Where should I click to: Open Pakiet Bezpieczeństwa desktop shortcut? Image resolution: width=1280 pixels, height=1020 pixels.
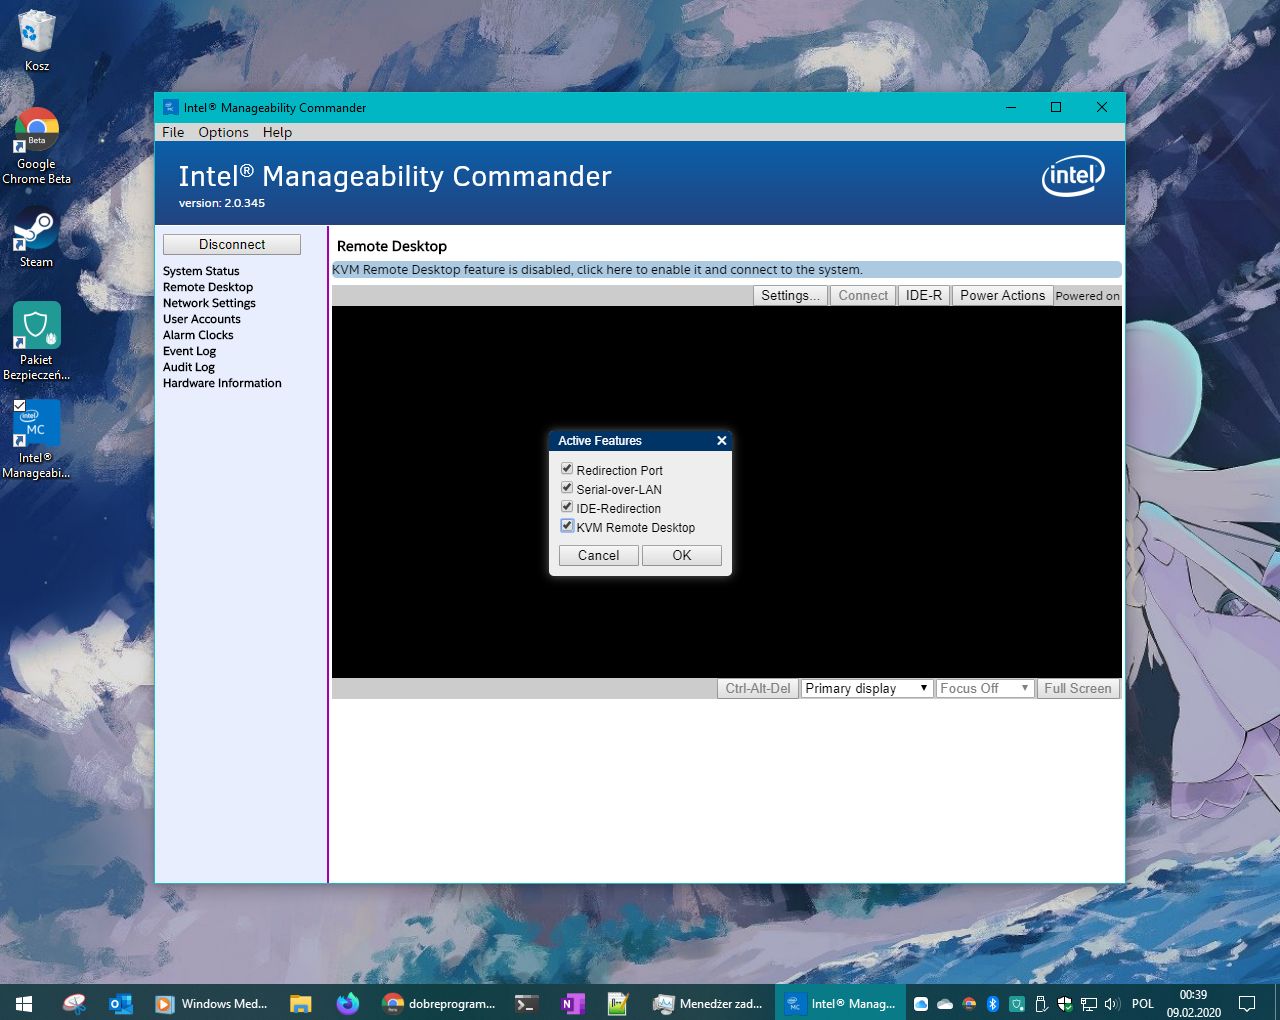point(36,341)
